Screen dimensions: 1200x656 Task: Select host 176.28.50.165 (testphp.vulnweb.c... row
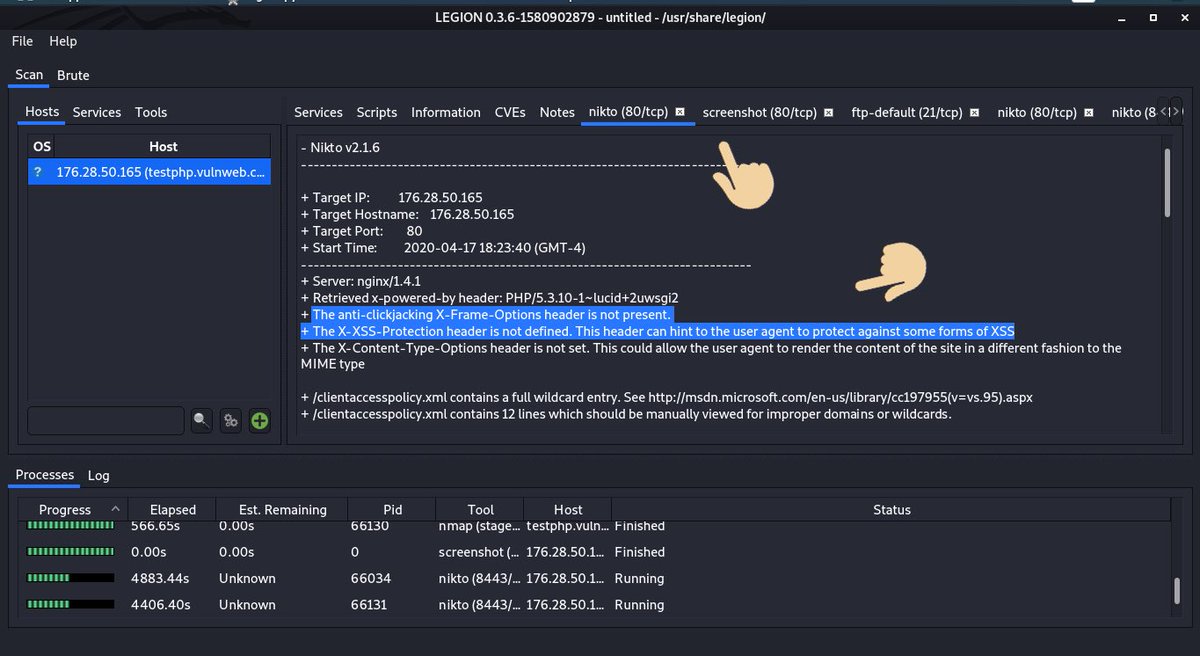[149, 173]
